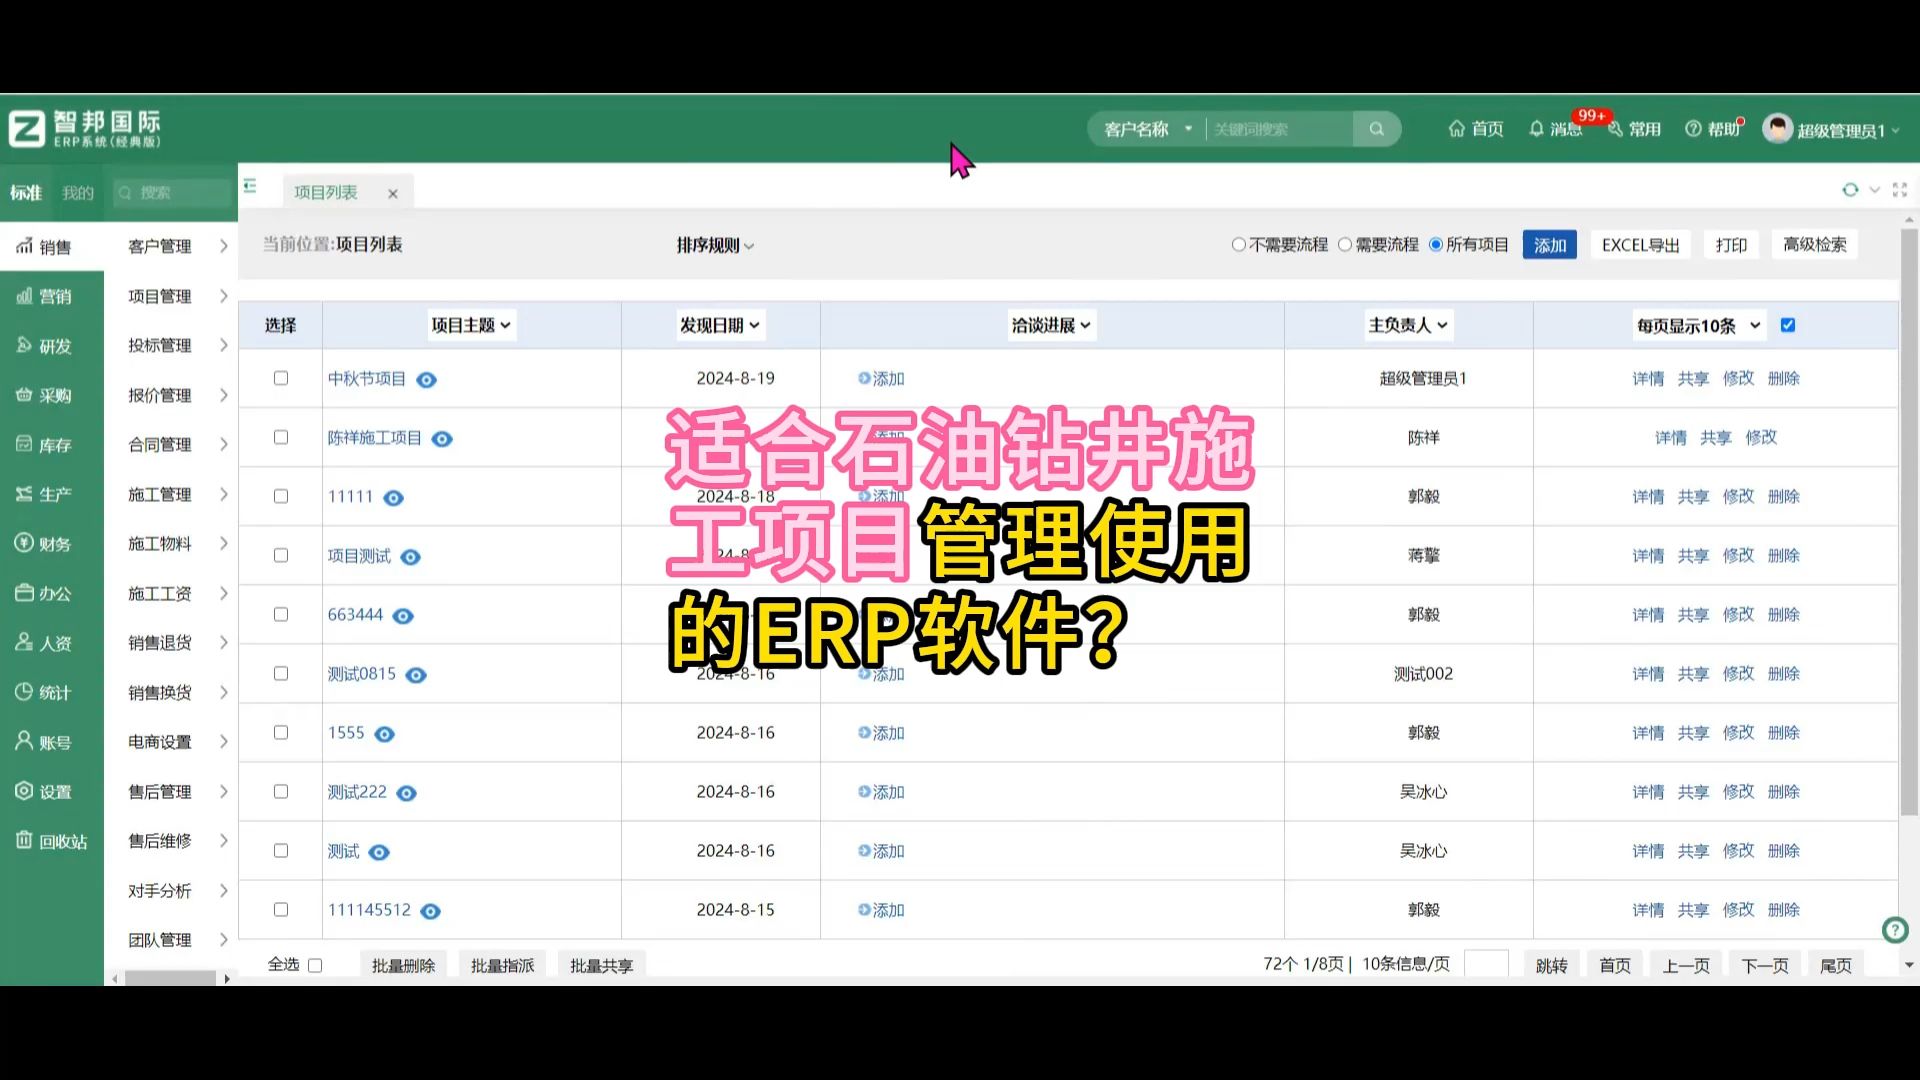Expand 排序规则 dropdown menu

[x=715, y=244]
